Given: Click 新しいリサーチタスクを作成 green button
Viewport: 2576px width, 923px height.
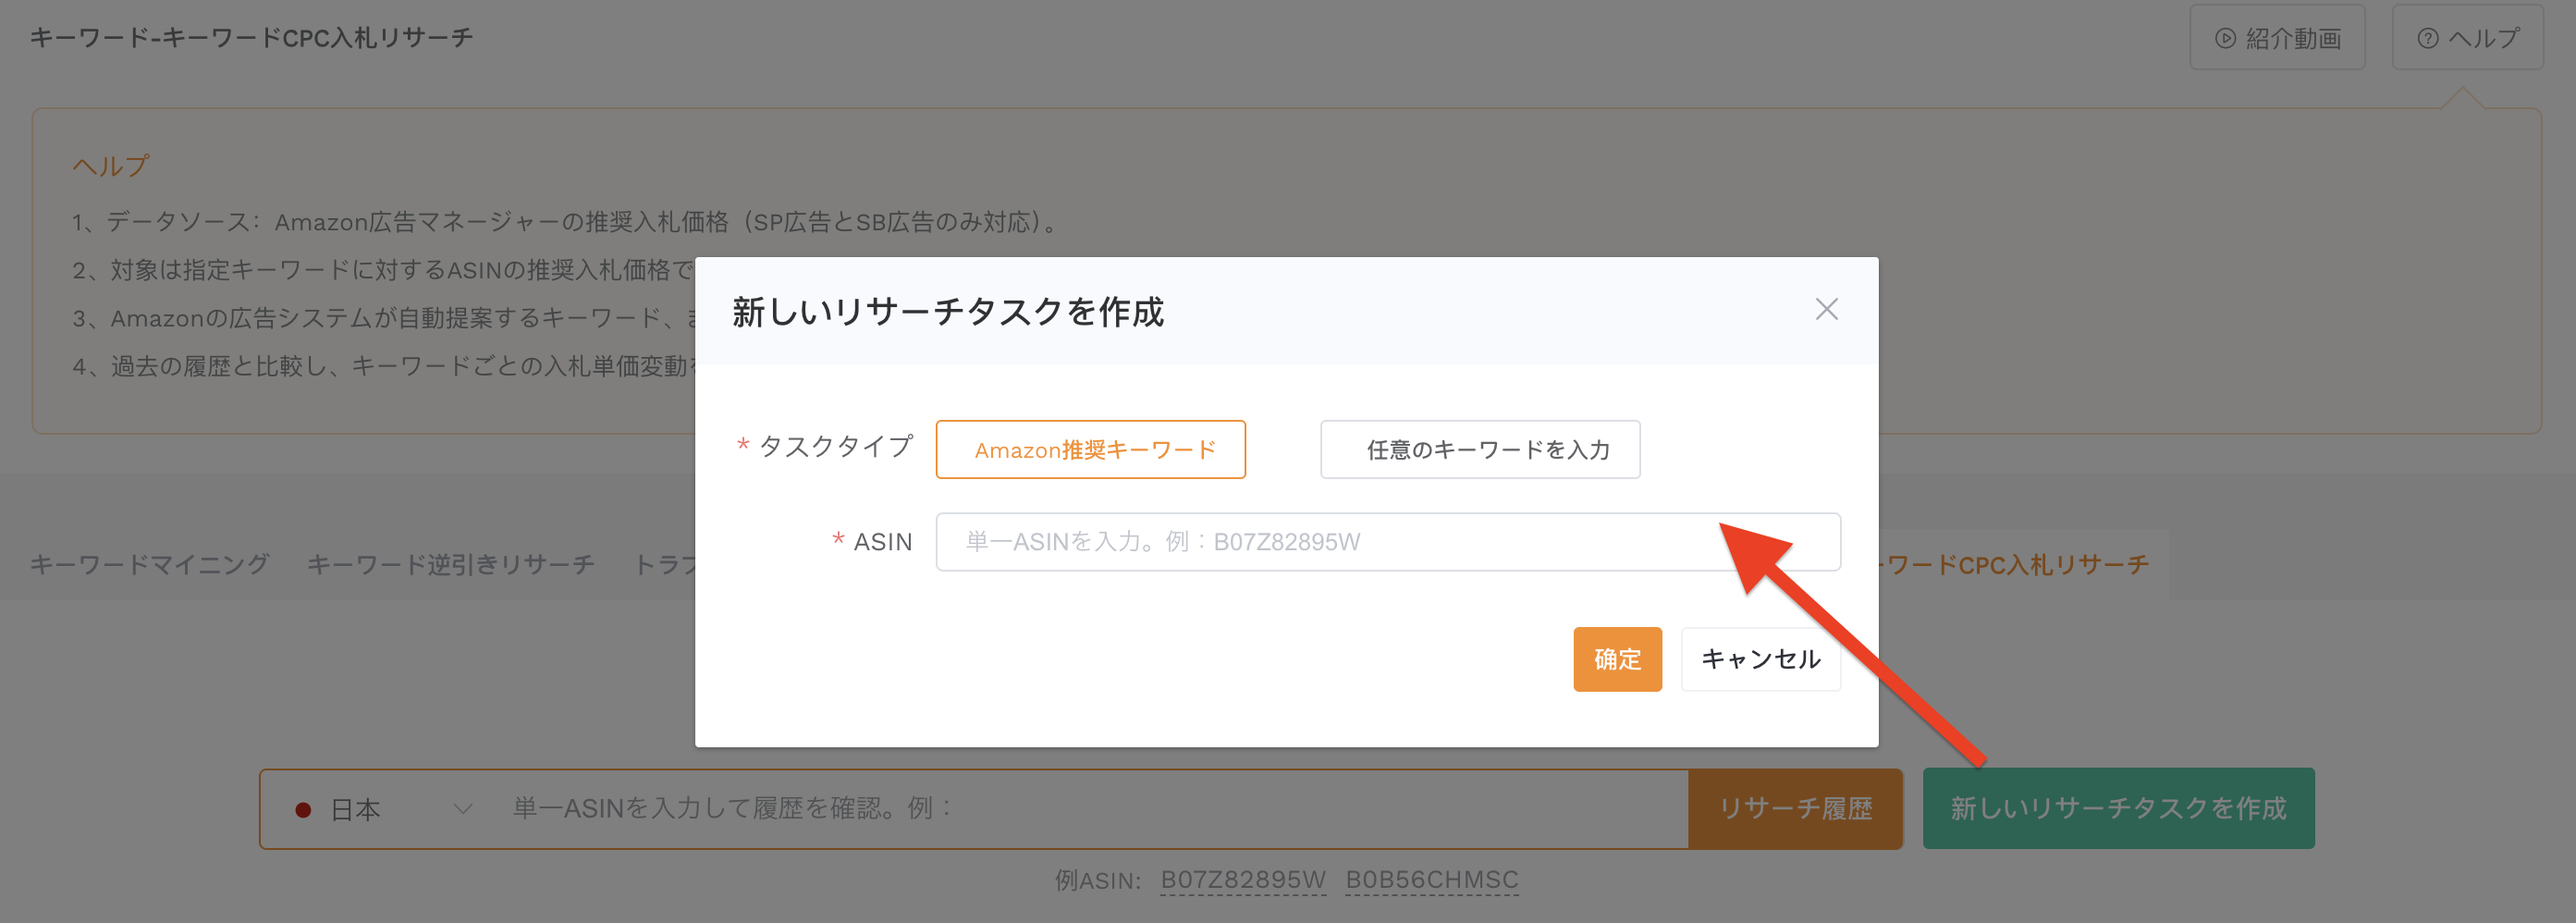Looking at the screenshot, I should pyautogui.click(x=2118, y=809).
